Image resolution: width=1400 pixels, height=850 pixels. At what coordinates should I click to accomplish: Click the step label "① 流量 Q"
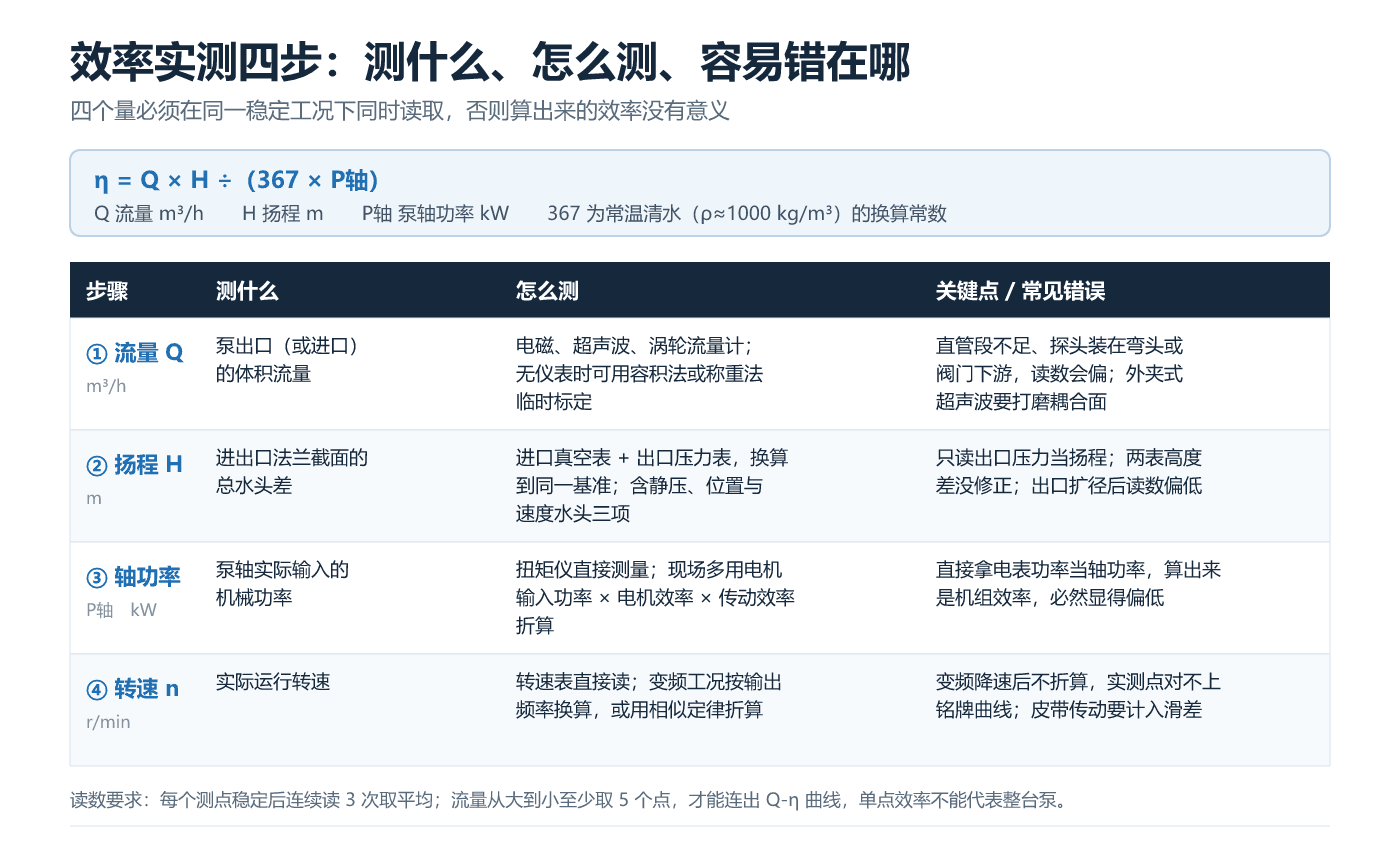click(x=135, y=353)
